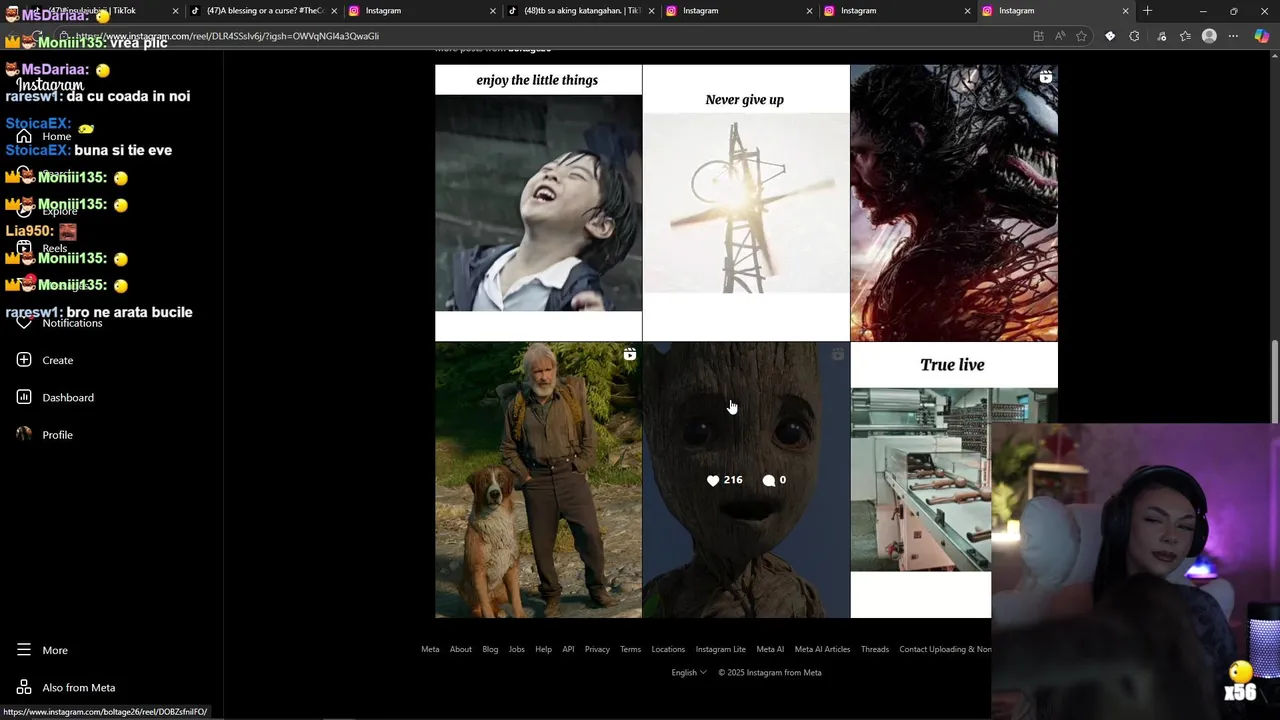Open the browser profile avatar
The width and height of the screenshot is (1280, 720).
(1209, 36)
